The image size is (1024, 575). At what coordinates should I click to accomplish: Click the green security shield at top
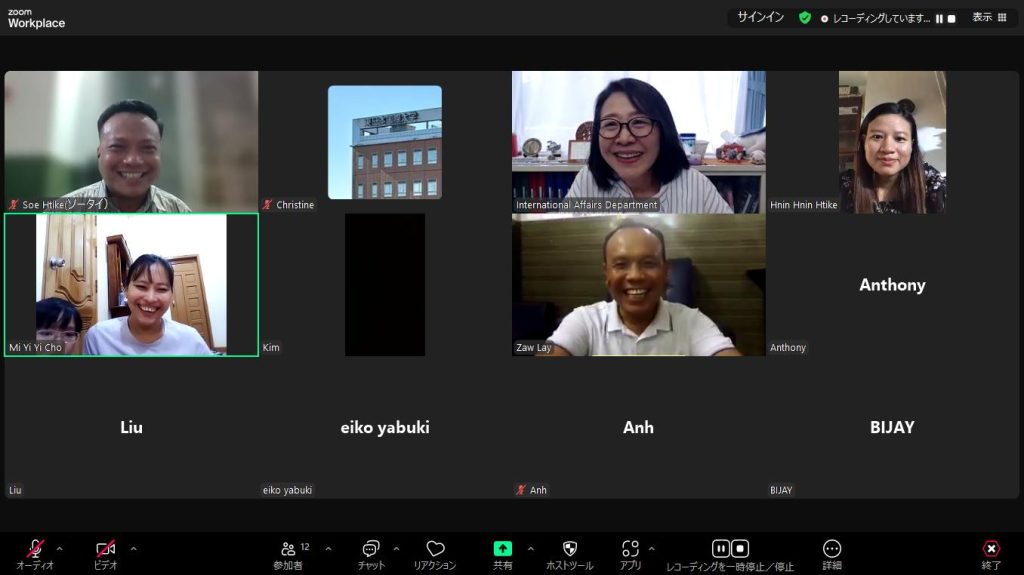point(805,18)
